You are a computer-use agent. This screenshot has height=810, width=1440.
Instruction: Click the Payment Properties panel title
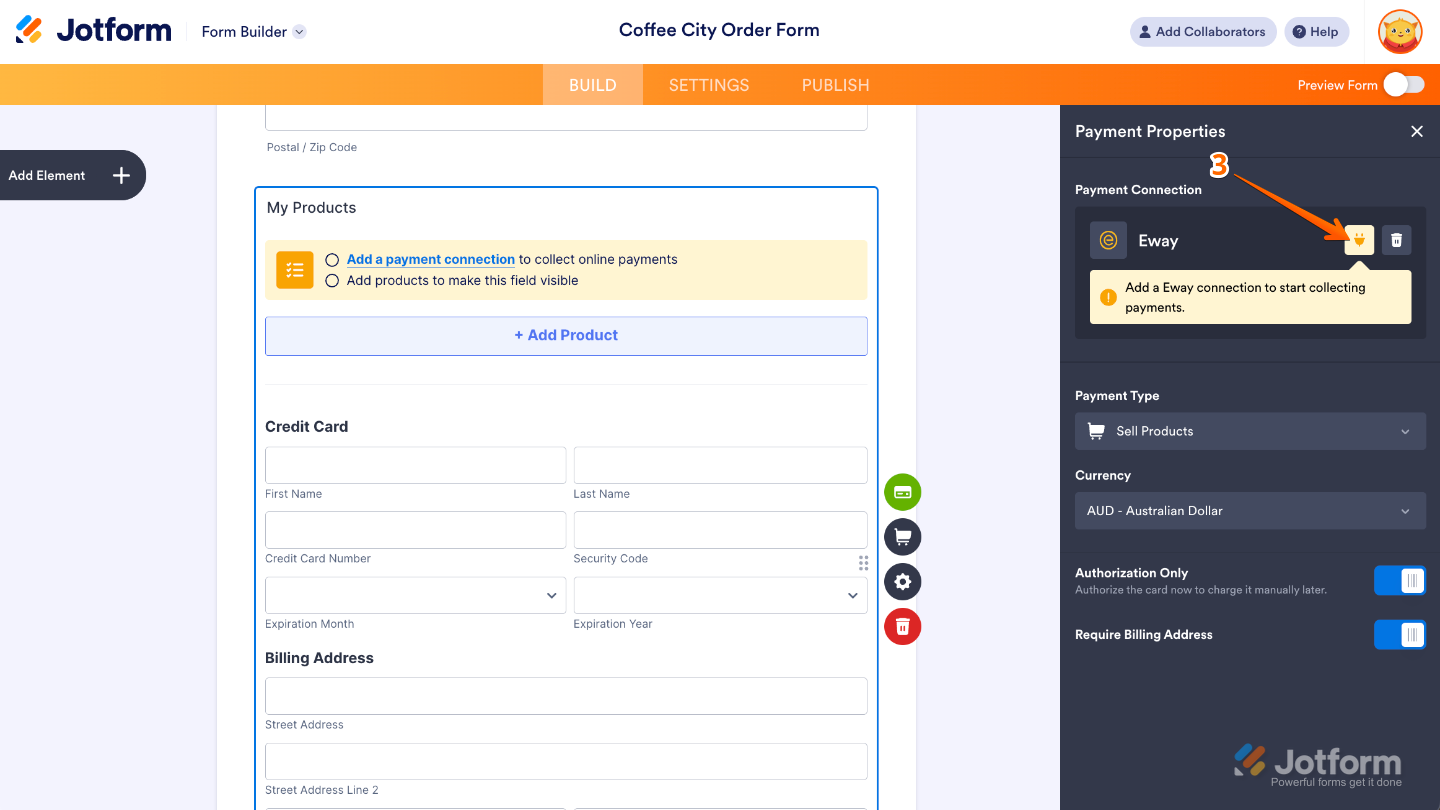click(x=1150, y=131)
